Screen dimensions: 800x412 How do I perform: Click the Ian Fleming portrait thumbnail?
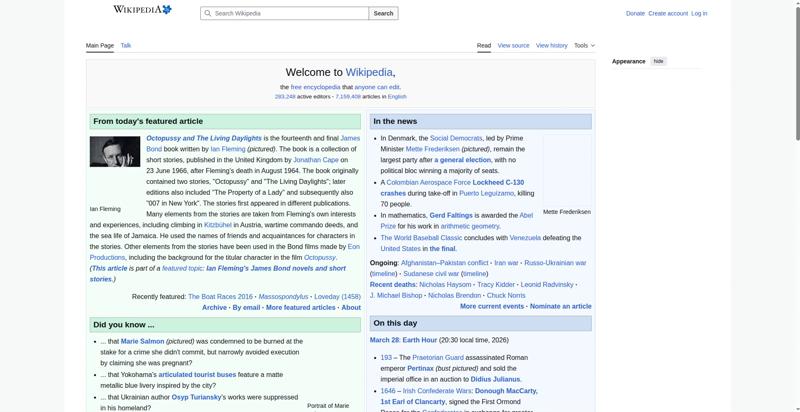(115, 152)
